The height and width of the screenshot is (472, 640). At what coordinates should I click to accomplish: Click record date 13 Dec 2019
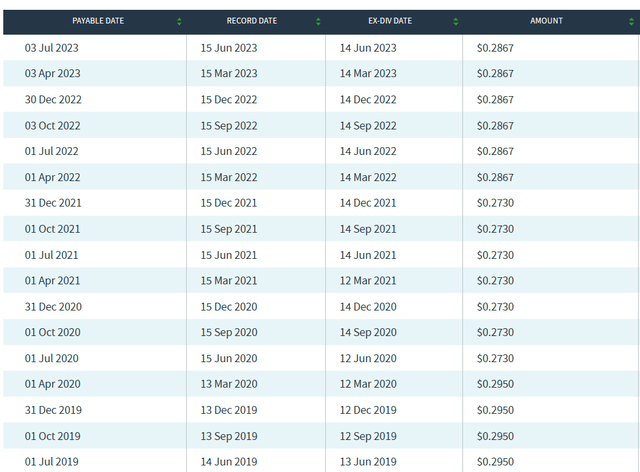[229, 410]
